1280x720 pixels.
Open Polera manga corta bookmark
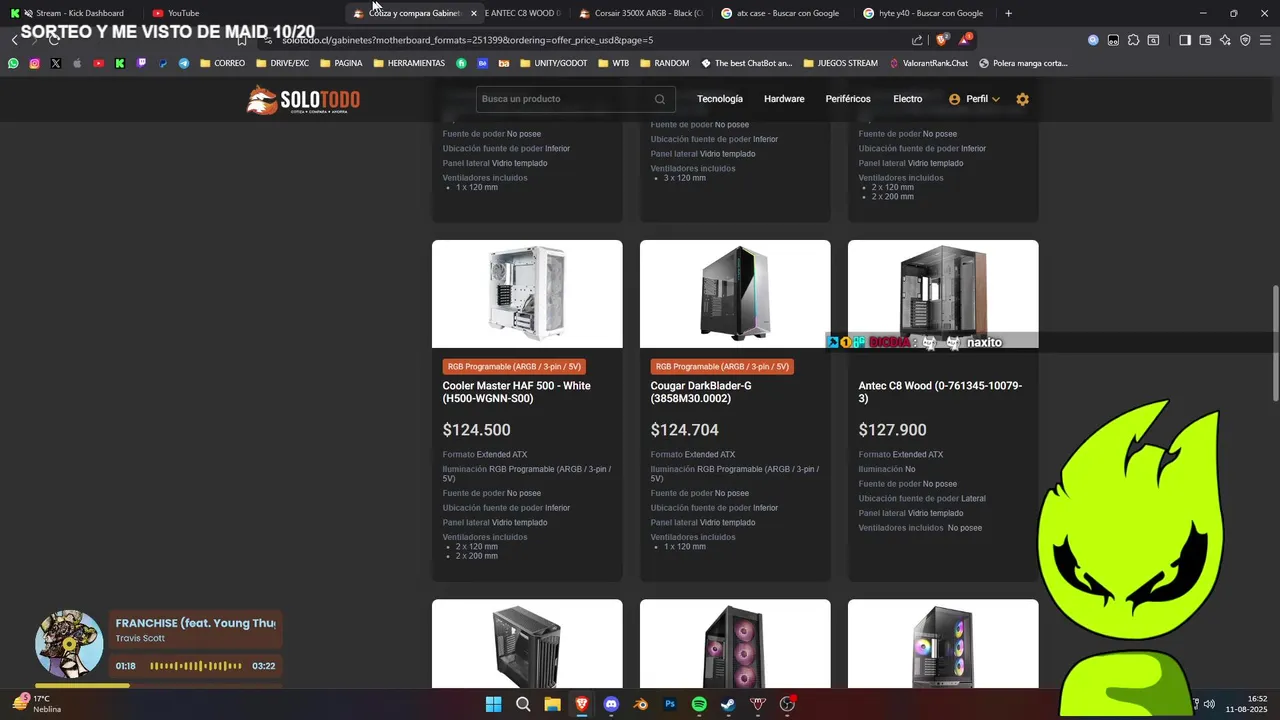coord(1023,63)
